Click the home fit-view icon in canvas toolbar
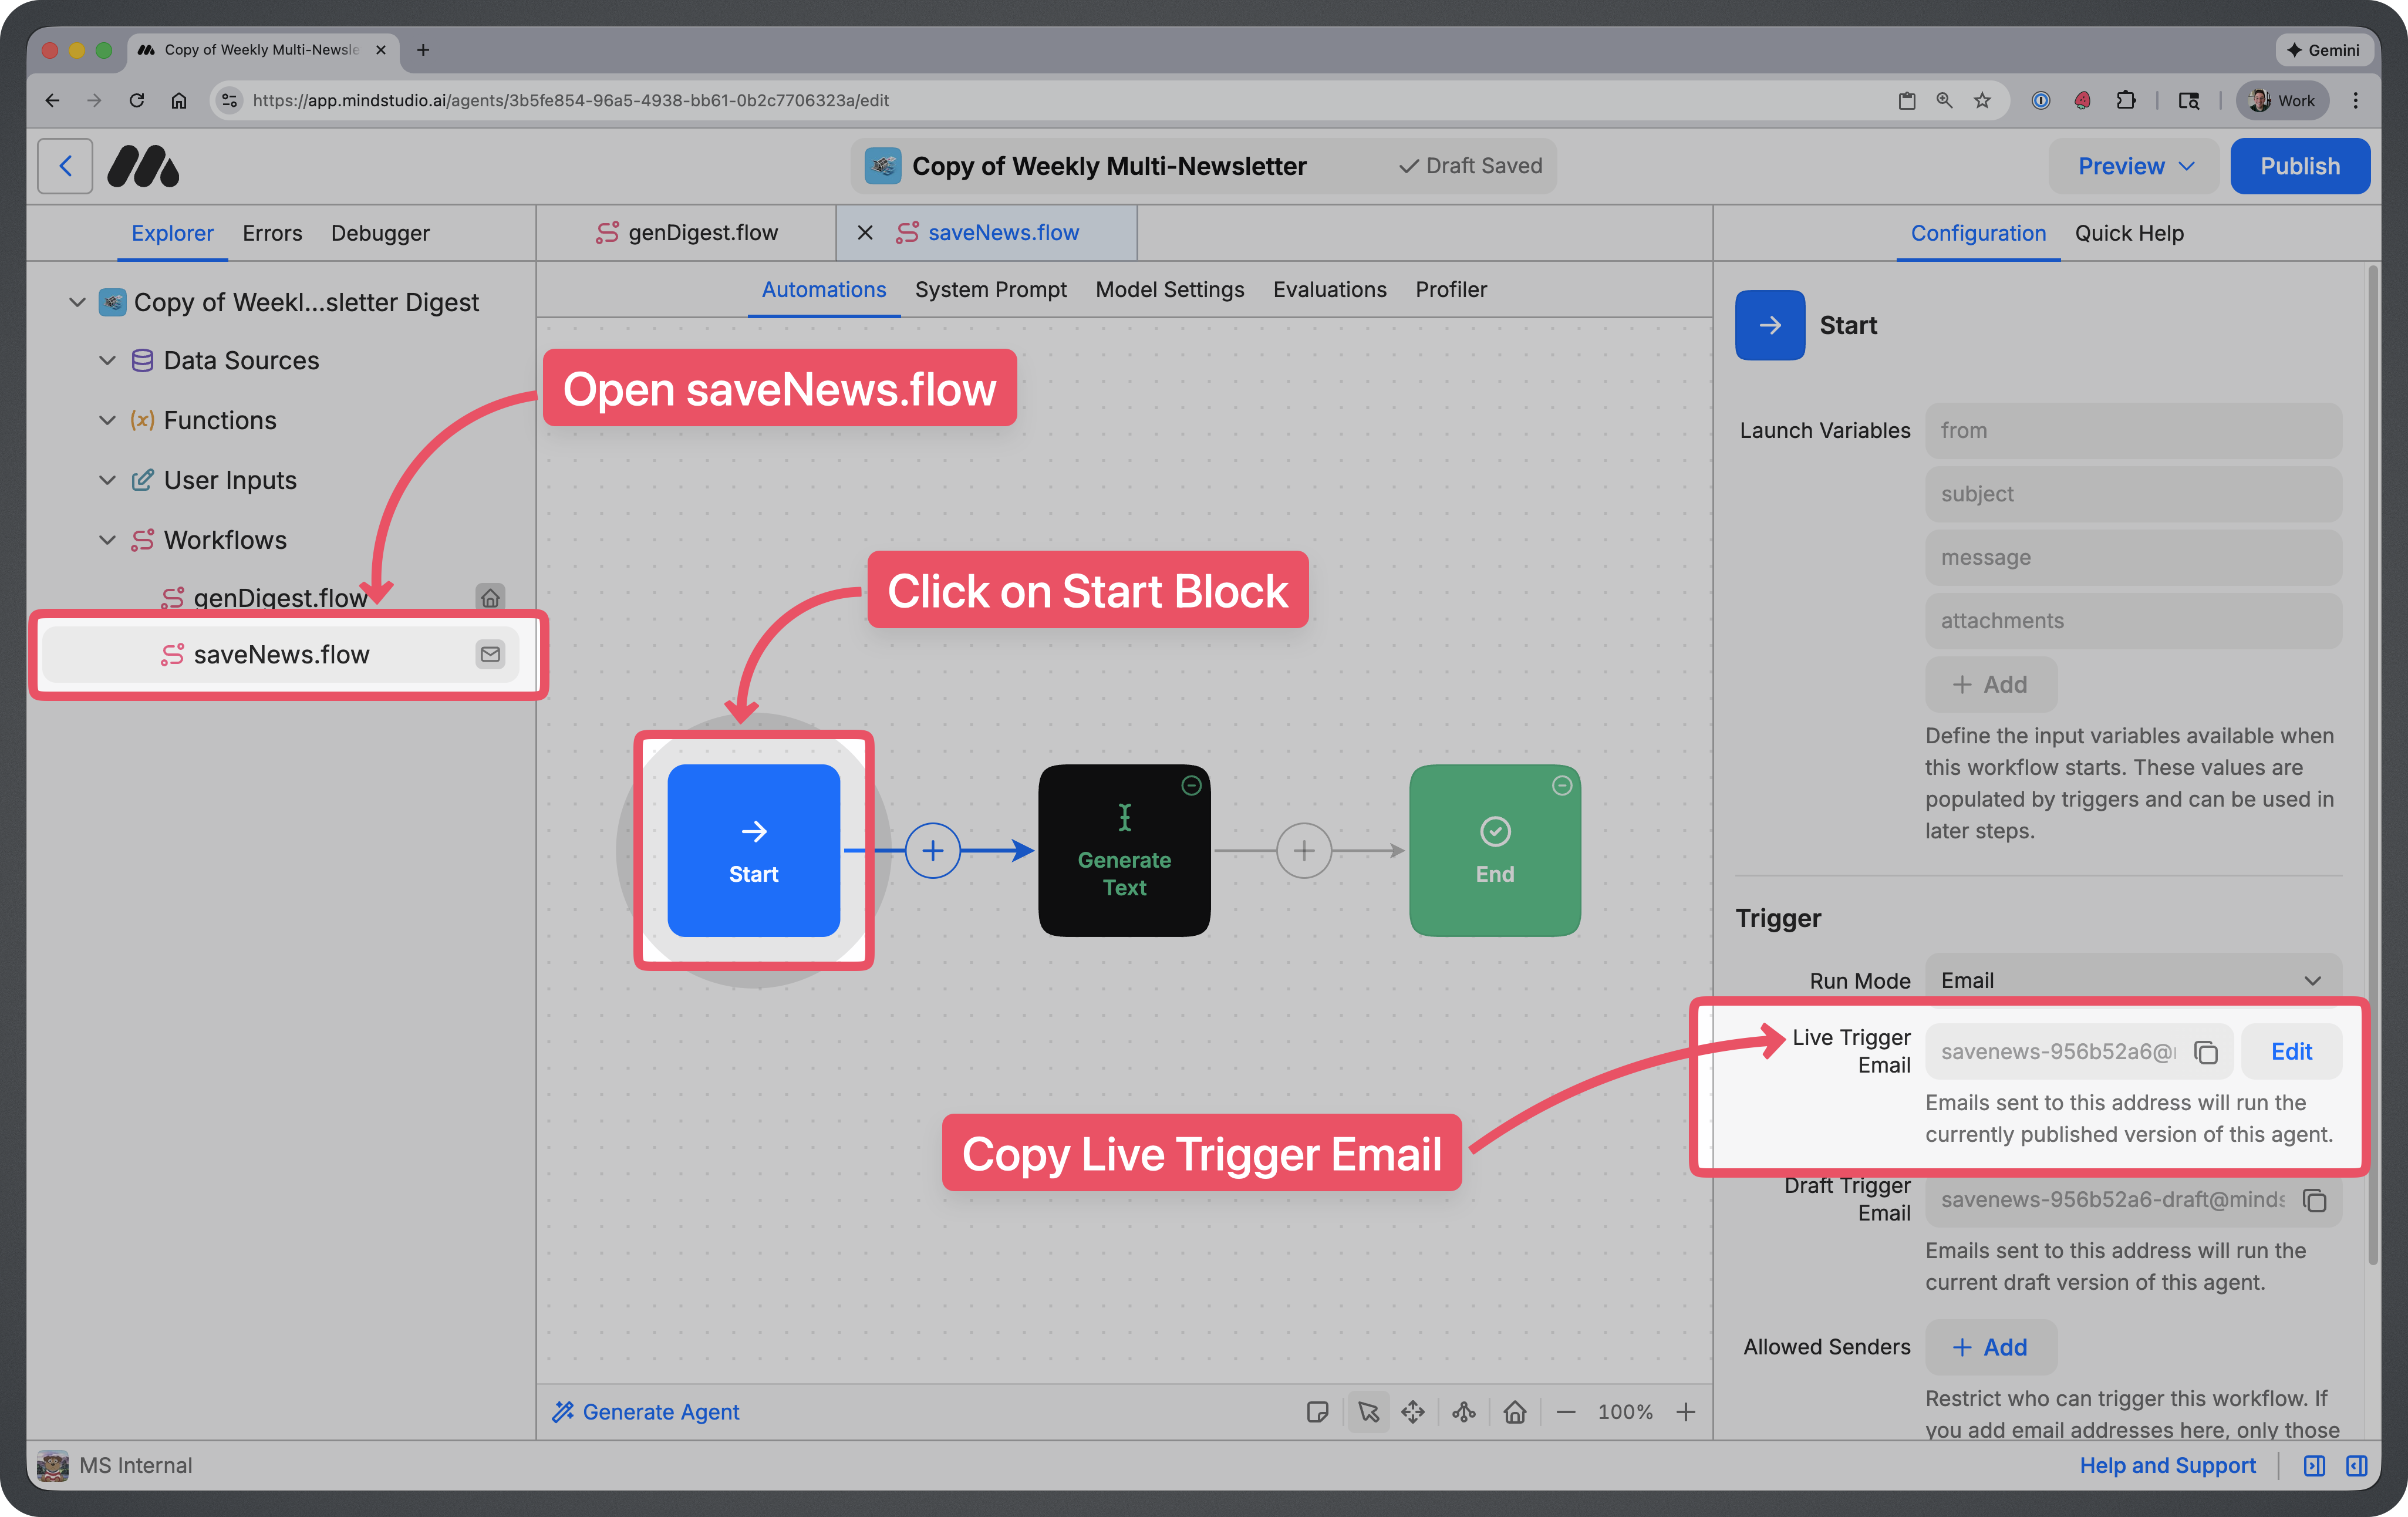 pyautogui.click(x=1515, y=1412)
